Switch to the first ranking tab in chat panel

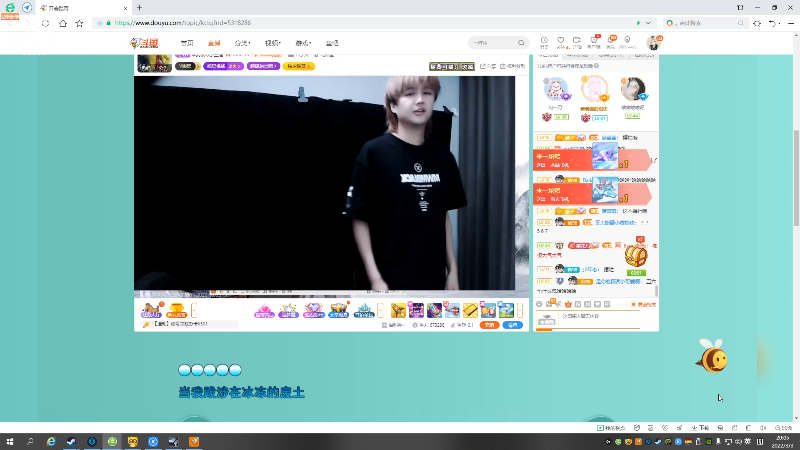click(x=548, y=55)
